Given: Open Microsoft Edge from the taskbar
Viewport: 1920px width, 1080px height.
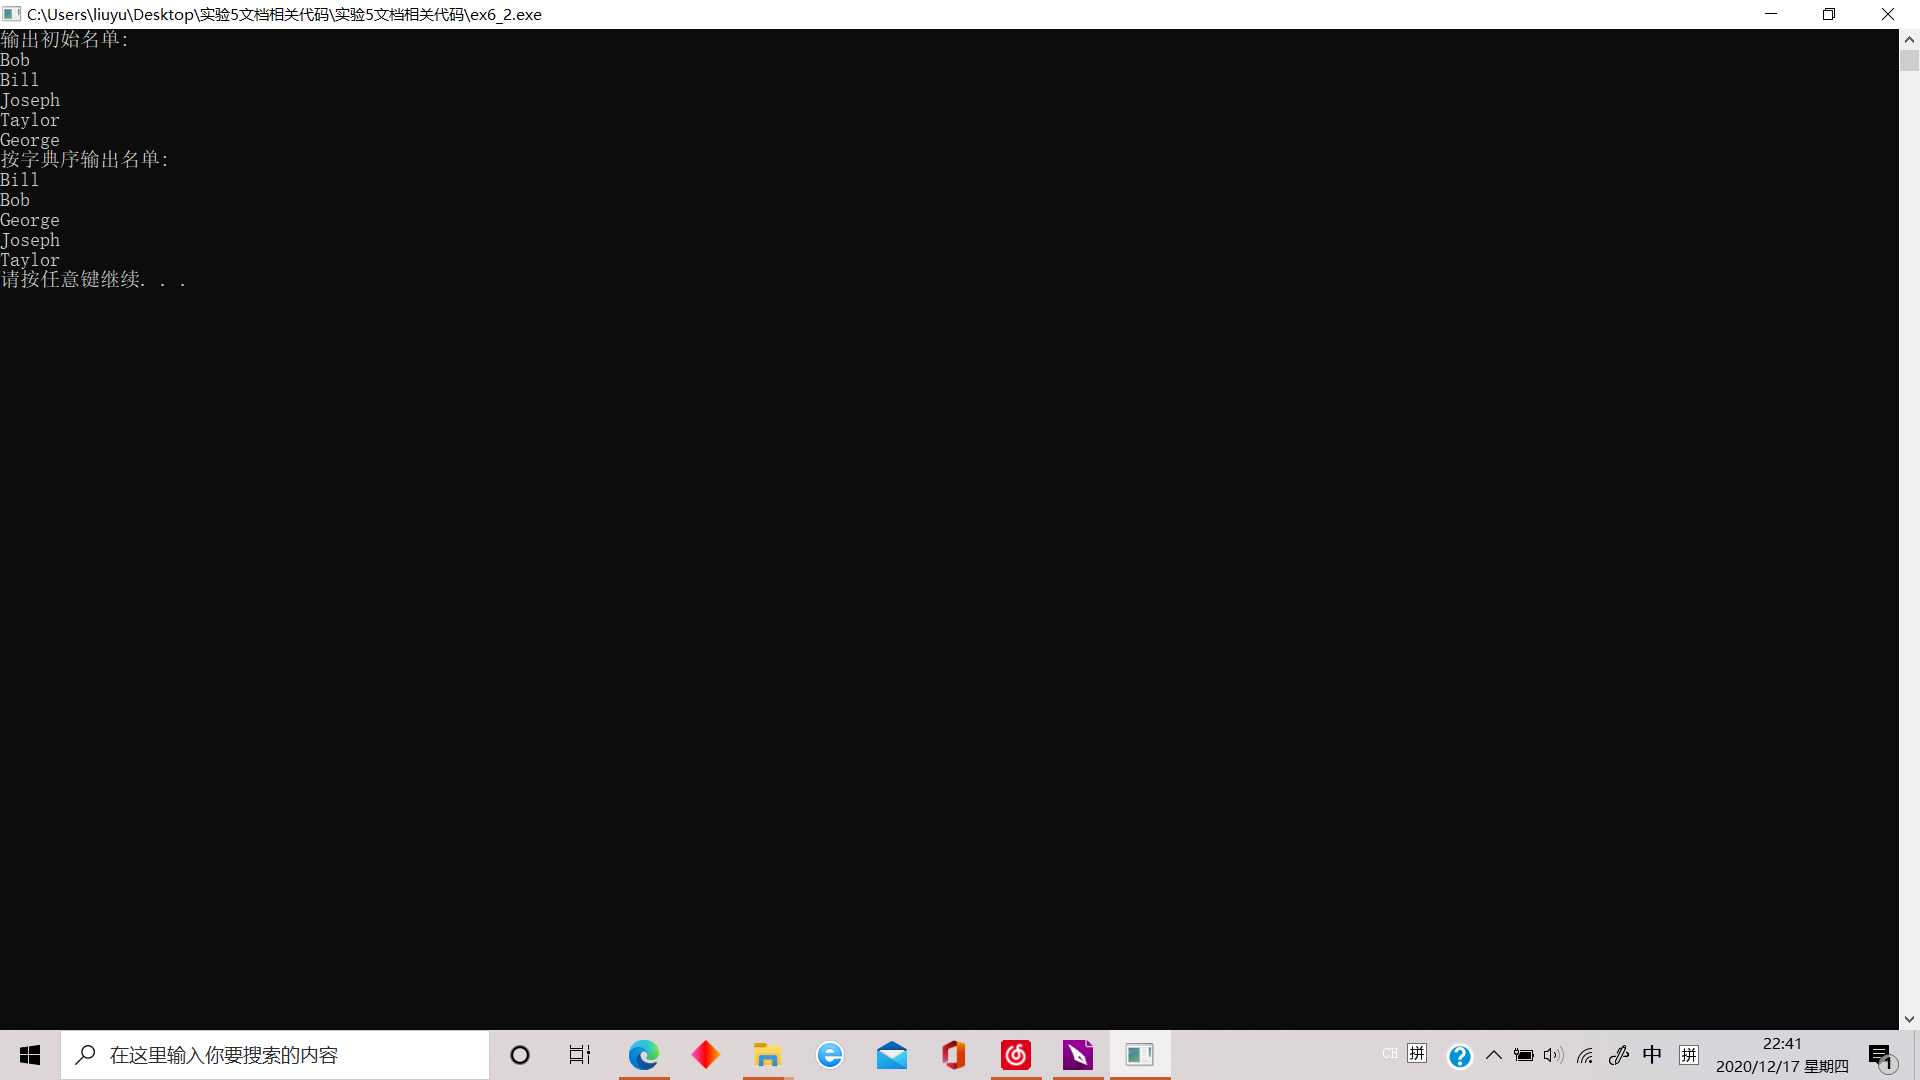Looking at the screenshot, I should coord(644,1055).
